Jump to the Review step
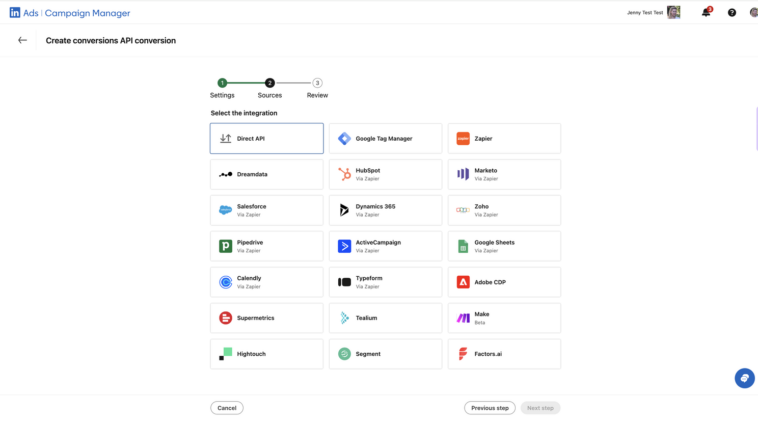 [x=317, y=84]
